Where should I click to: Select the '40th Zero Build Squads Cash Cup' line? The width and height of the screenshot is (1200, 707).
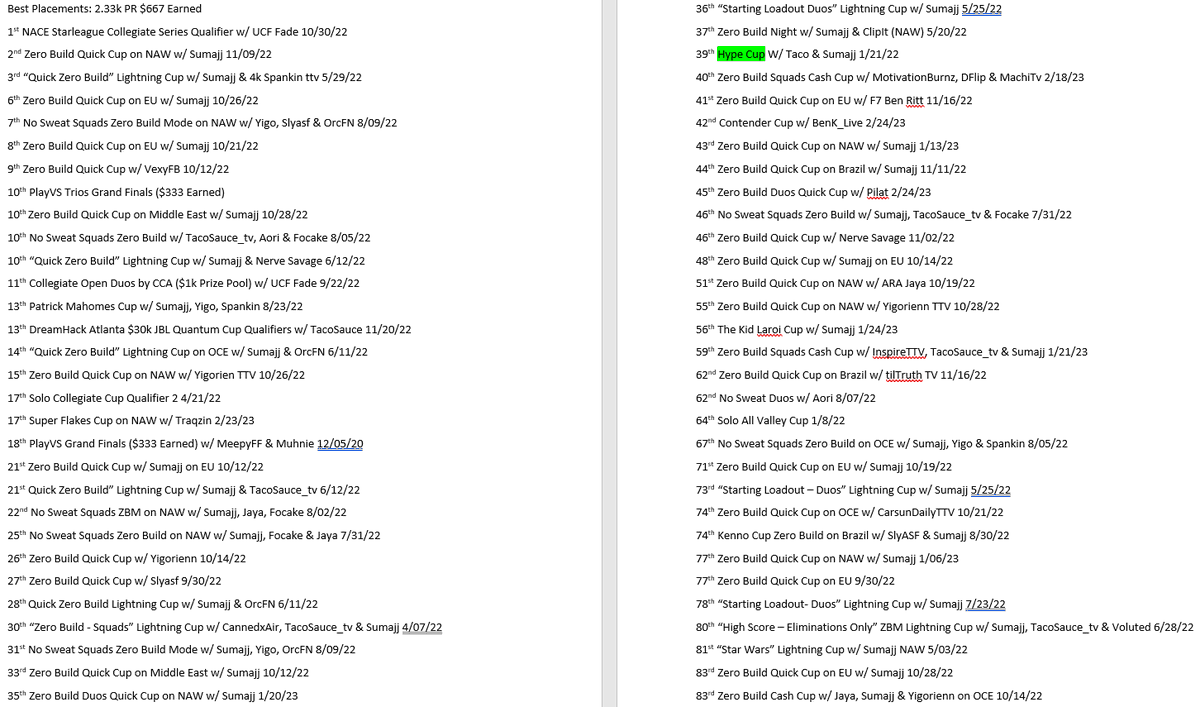[x=890, y=78]
